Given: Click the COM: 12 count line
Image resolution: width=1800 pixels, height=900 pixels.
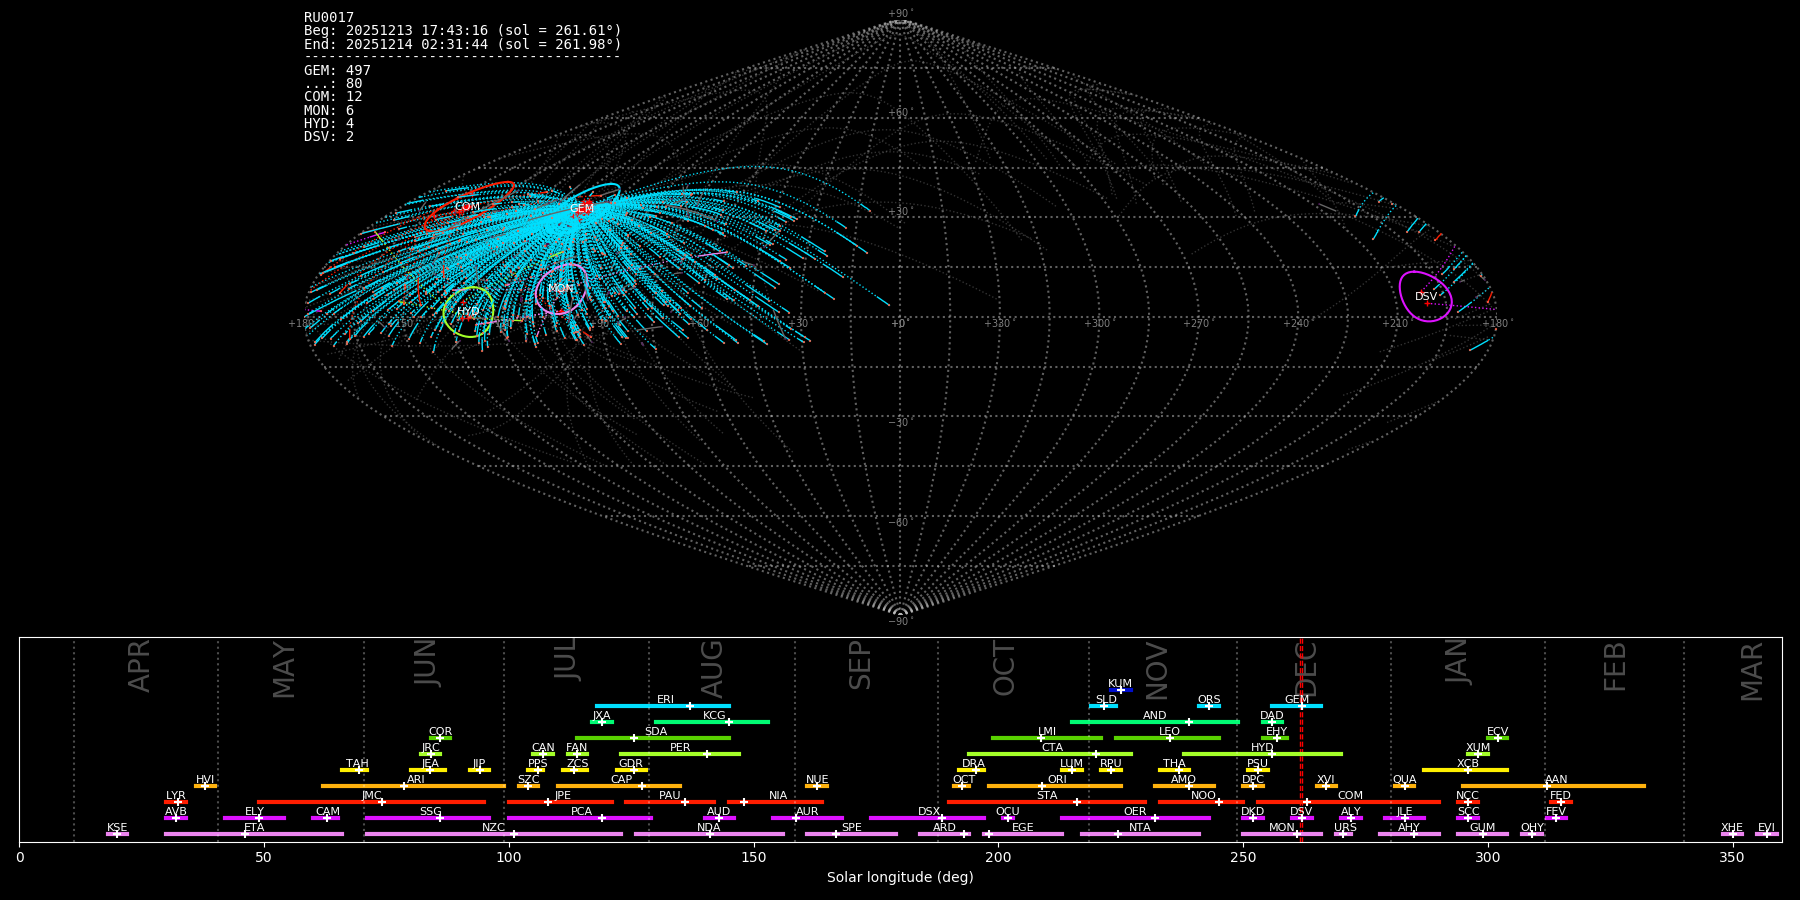Looking at the screenshot, I should point(333,97).
